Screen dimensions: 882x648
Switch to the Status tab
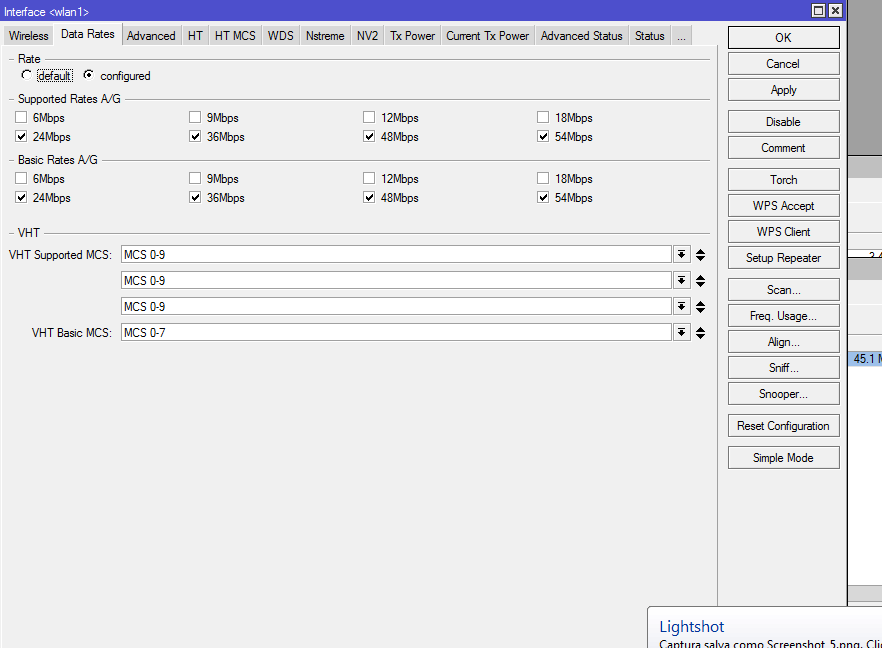650,35
